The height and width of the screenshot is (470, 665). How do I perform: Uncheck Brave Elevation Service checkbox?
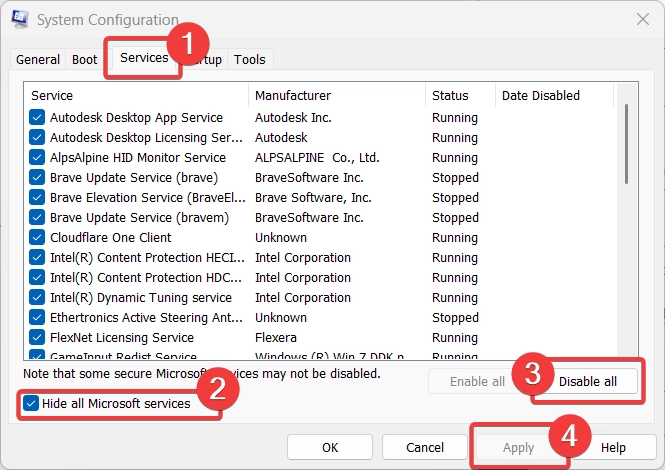[37, 197]
